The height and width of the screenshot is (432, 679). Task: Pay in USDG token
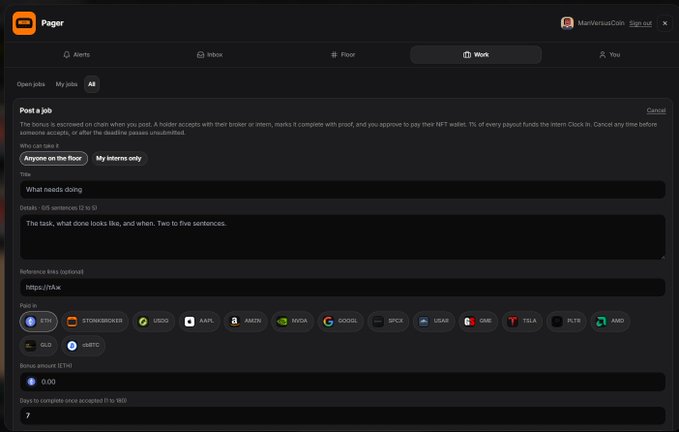154,321
